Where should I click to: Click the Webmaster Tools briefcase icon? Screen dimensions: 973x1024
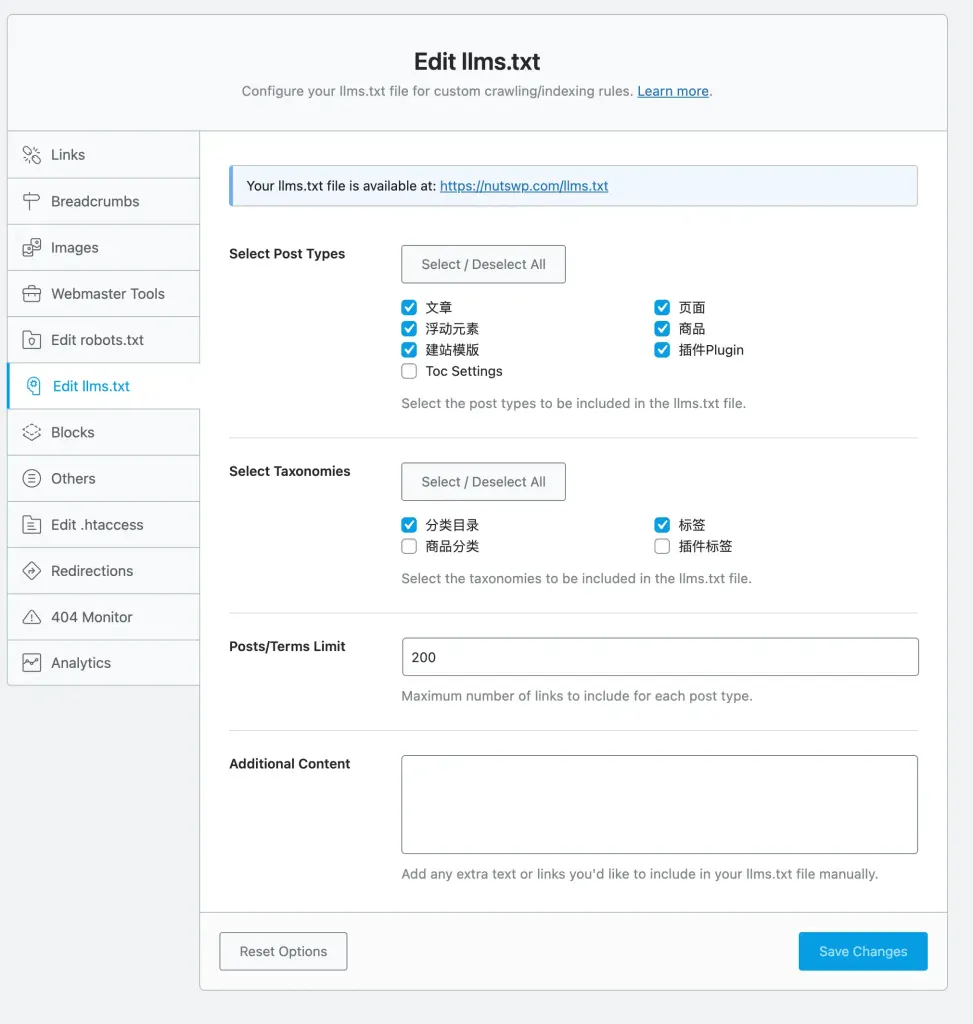[32, 294]
